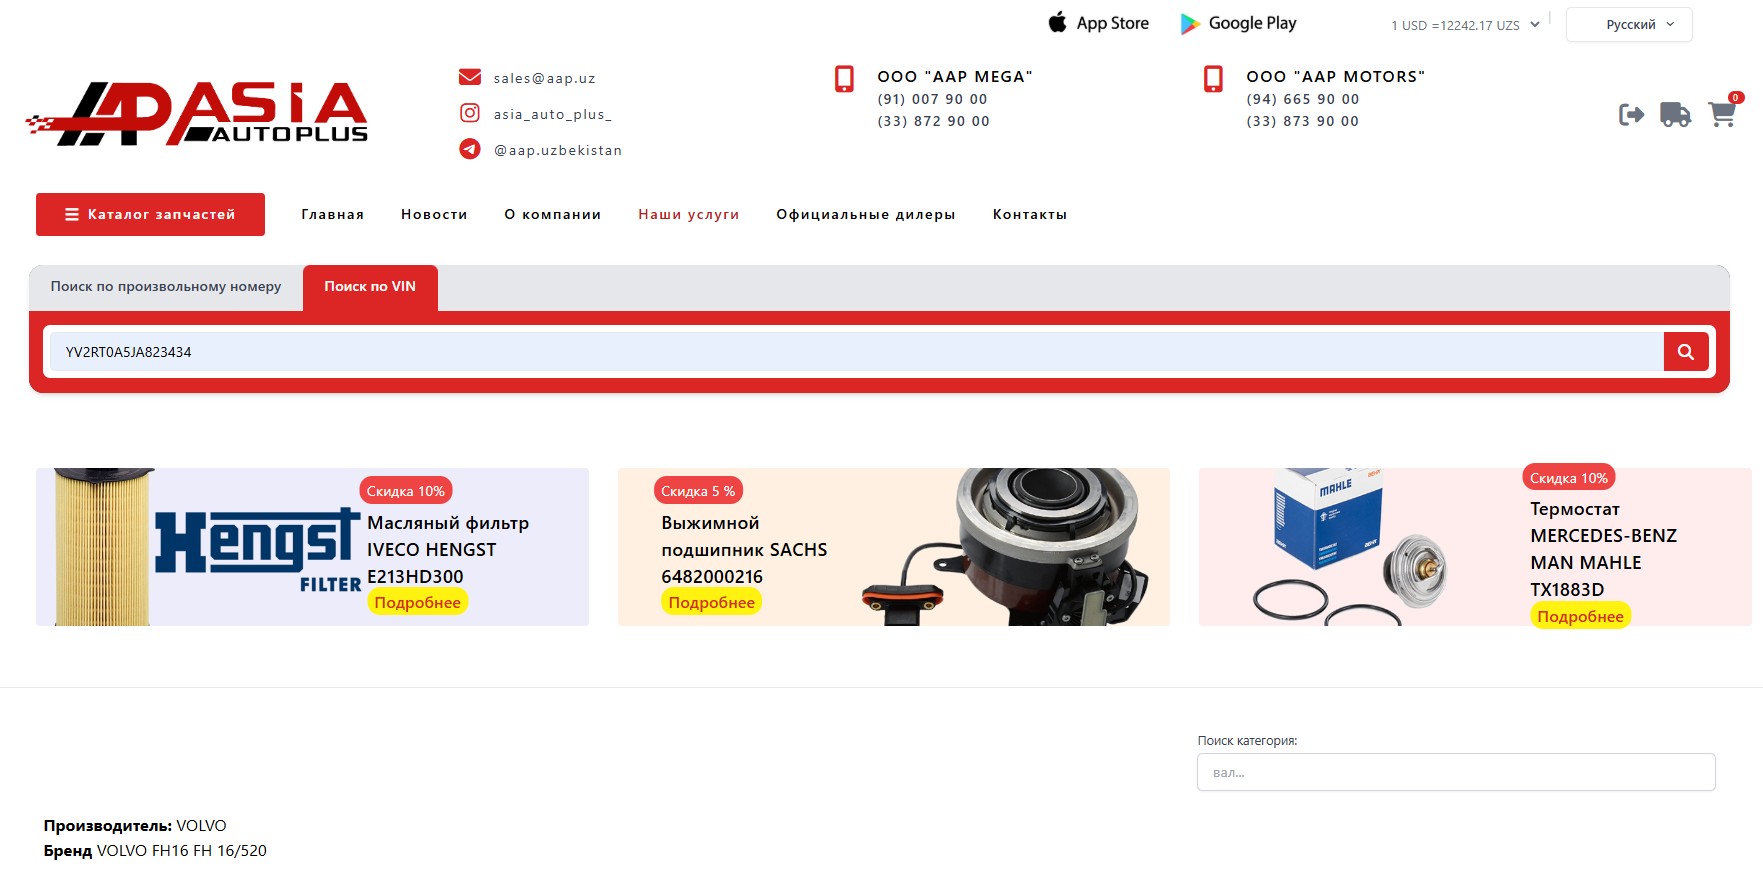Open the Instagram icon link
The image size is (1763, 878).
tap(469, 114)
